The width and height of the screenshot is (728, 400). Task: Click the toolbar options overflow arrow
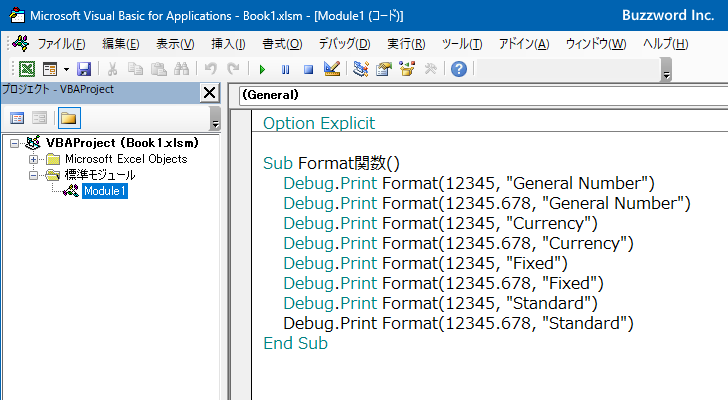(666, 70)
